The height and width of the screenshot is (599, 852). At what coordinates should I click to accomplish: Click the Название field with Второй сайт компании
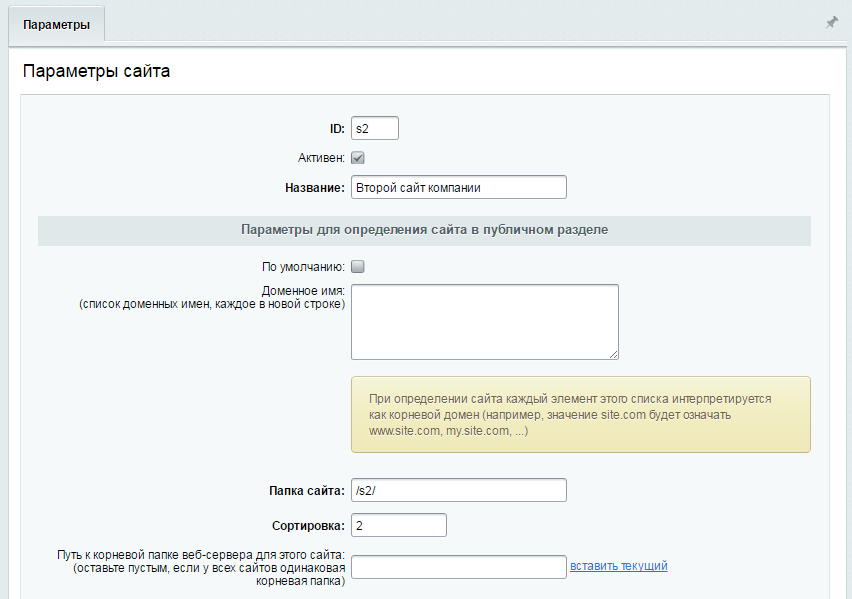(459, 188)
